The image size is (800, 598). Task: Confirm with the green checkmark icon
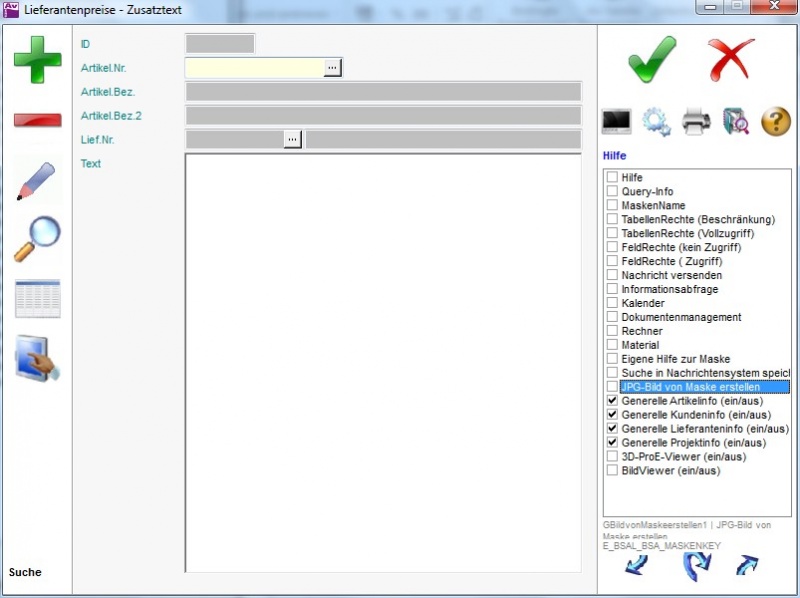(x=652, y=59)
